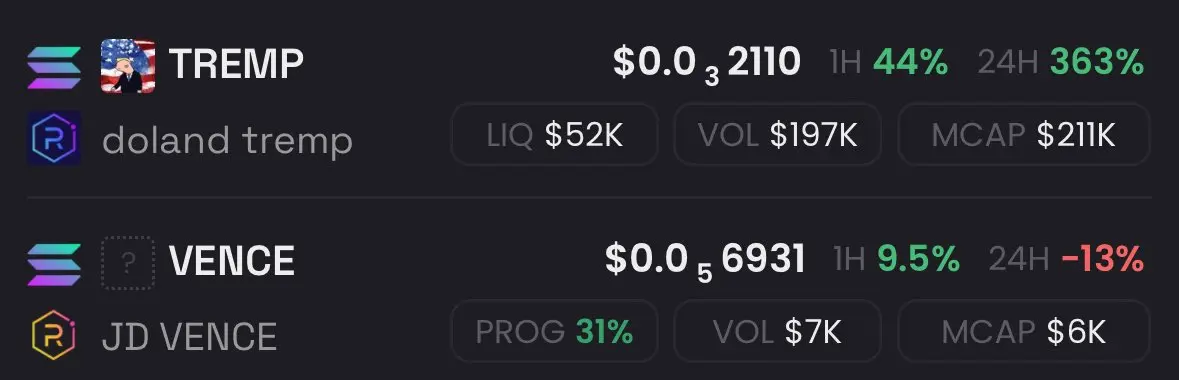Click the blue Raydium icon by doland tremp
1179x380 pixels.
click(x=54, y=138)
